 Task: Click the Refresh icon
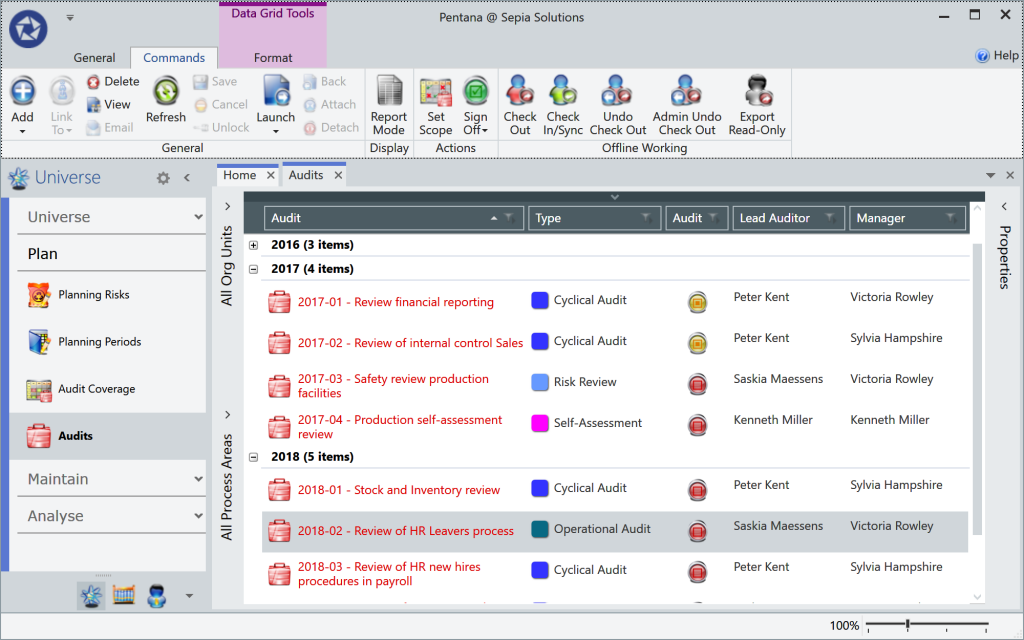[x=165, y=93]
